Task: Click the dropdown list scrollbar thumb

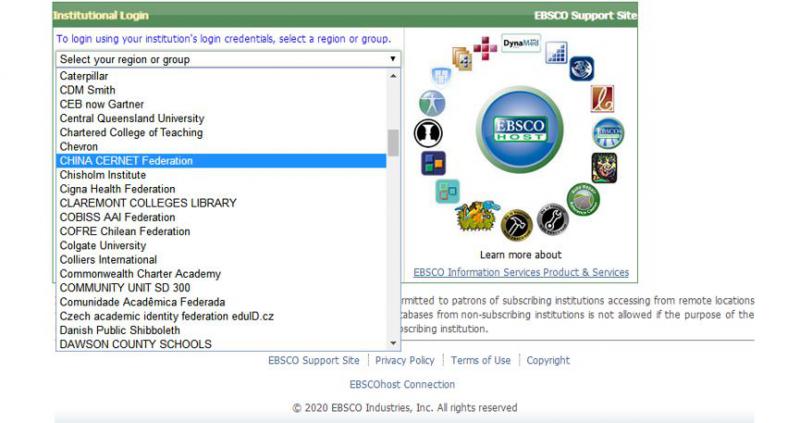Action: point(393,142)
